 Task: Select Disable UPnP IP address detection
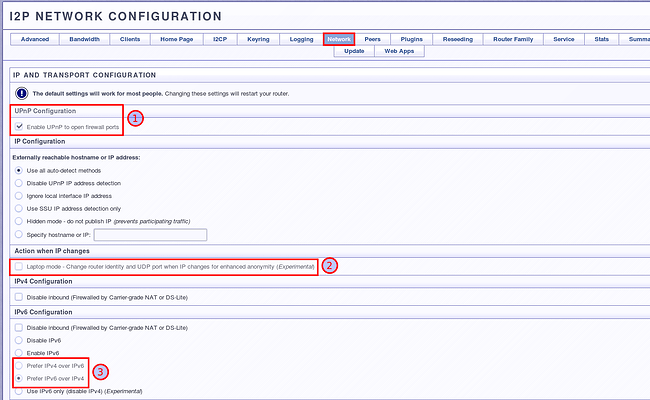19,183
